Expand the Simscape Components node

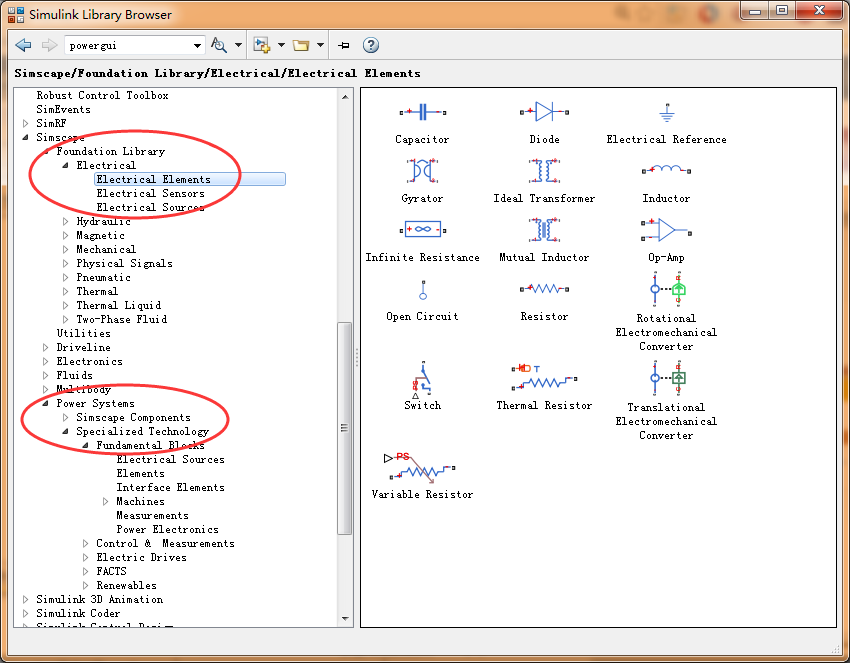click(x=66, y=417)
